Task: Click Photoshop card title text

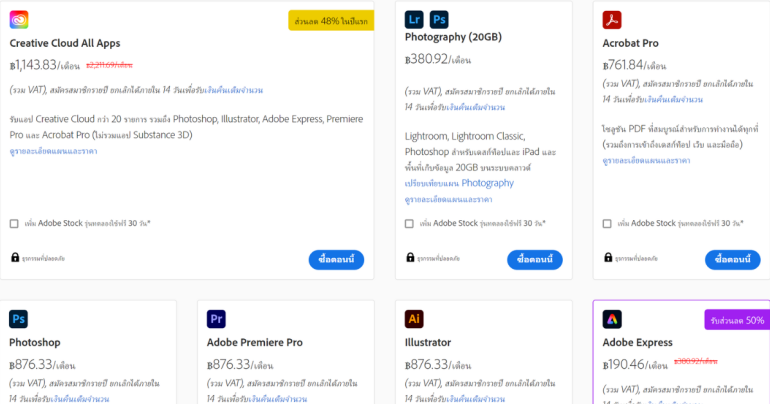Action: [x=35, y=343]
